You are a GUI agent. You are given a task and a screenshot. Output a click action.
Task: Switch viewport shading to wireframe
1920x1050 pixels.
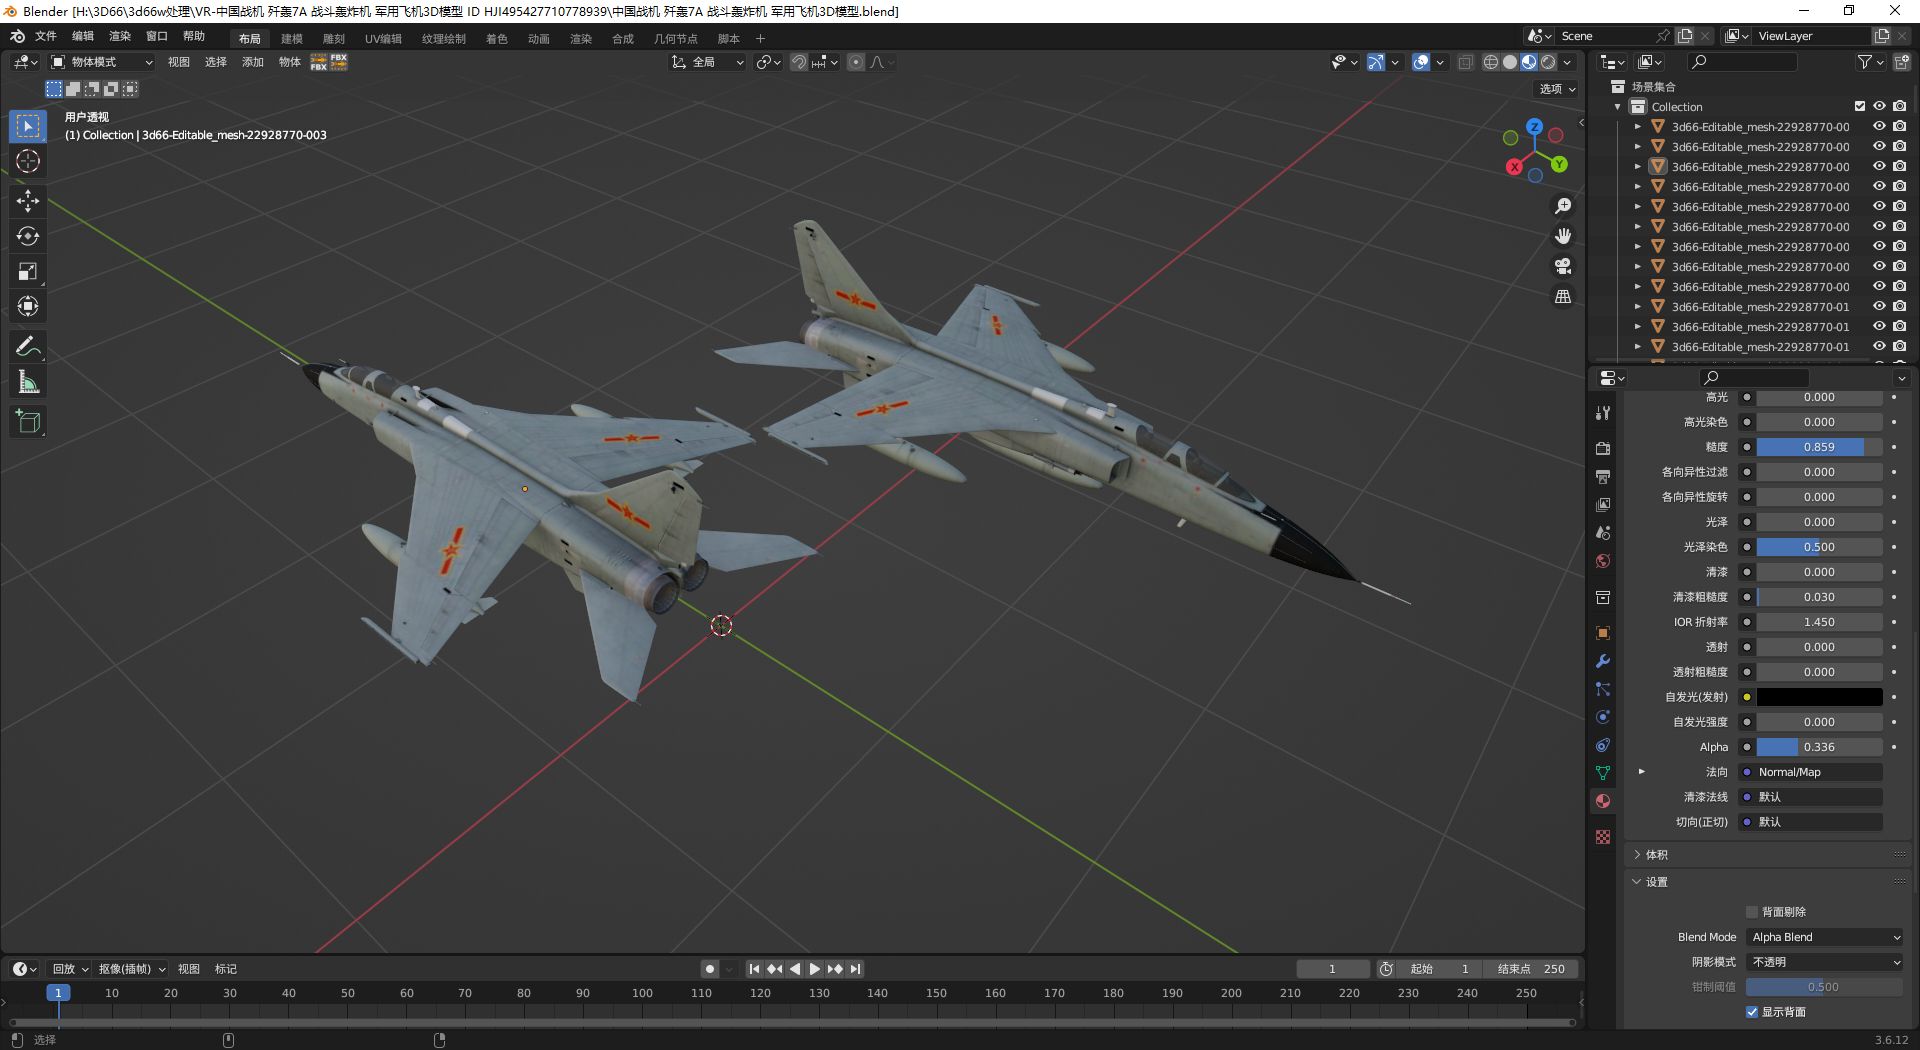click(x=1491, y=62)
